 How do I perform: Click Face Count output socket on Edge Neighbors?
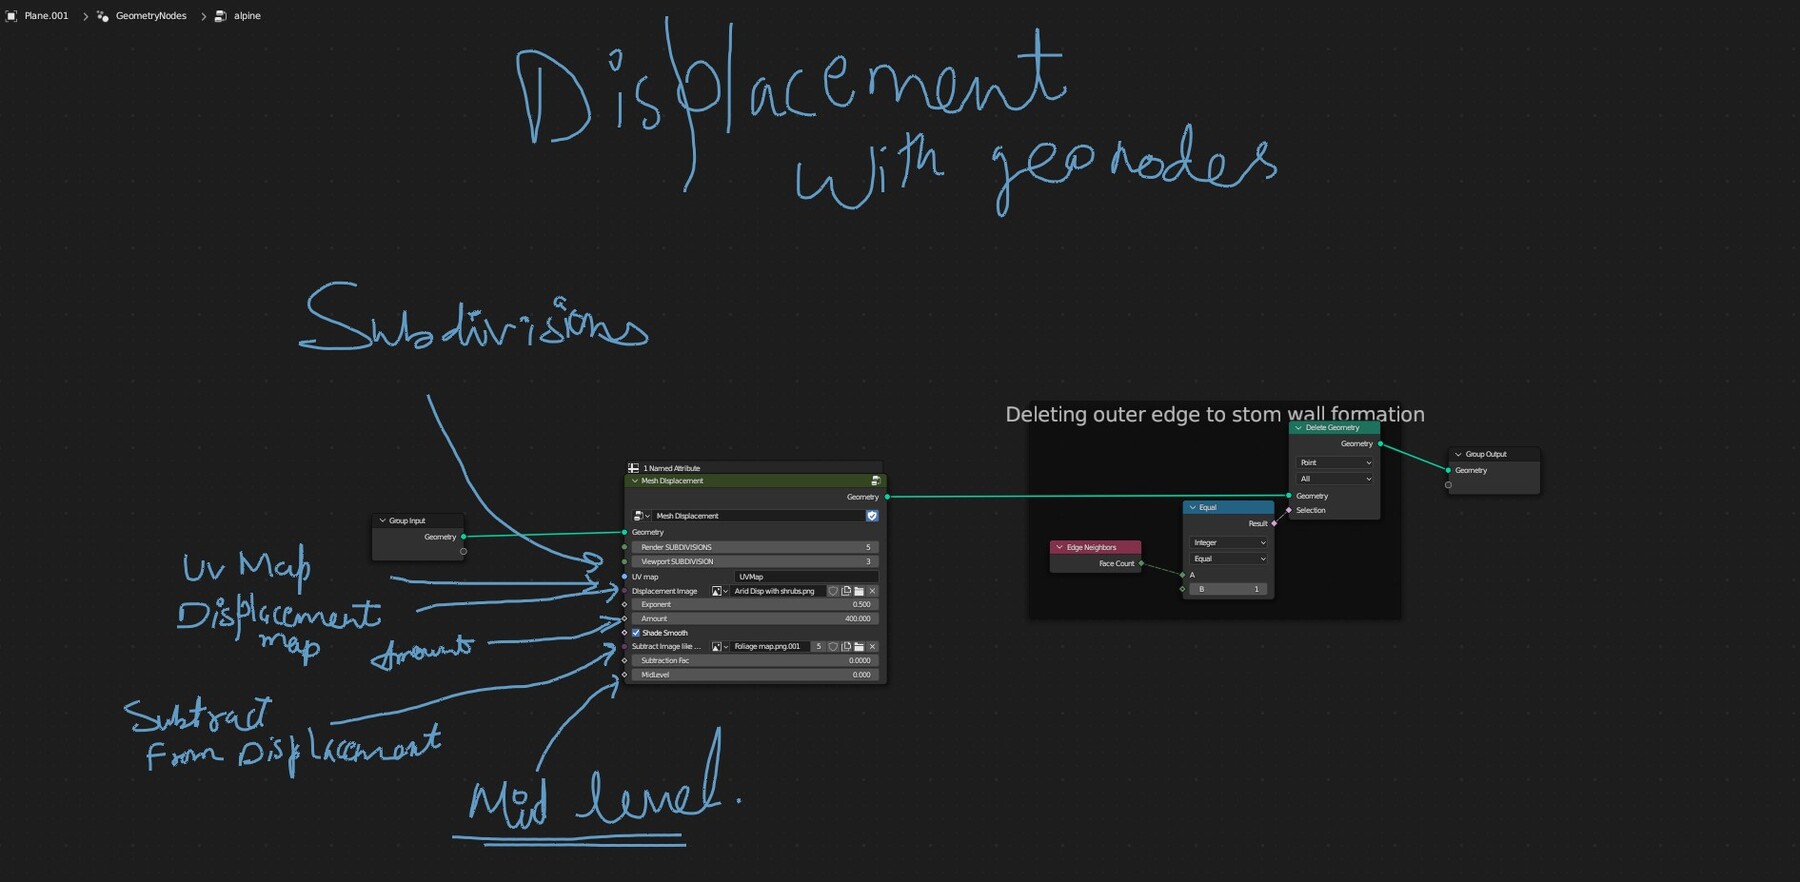[1141, 563]
